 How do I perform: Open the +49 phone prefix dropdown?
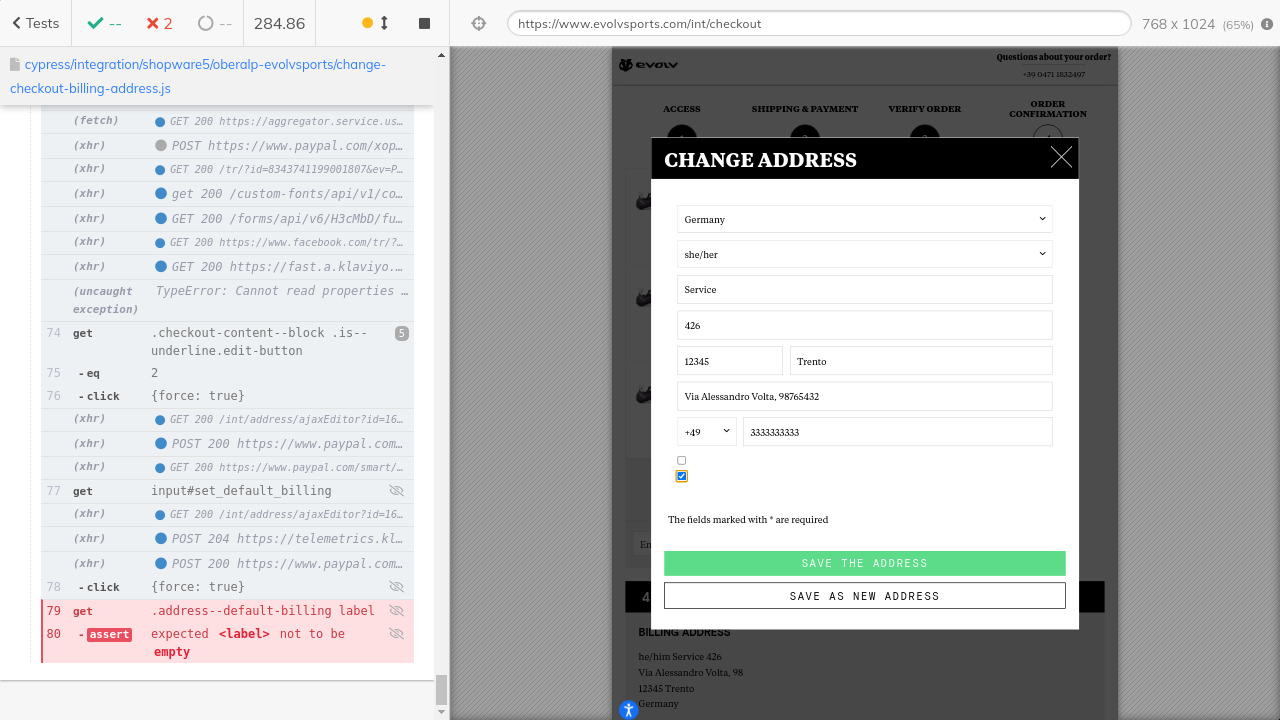706,432
